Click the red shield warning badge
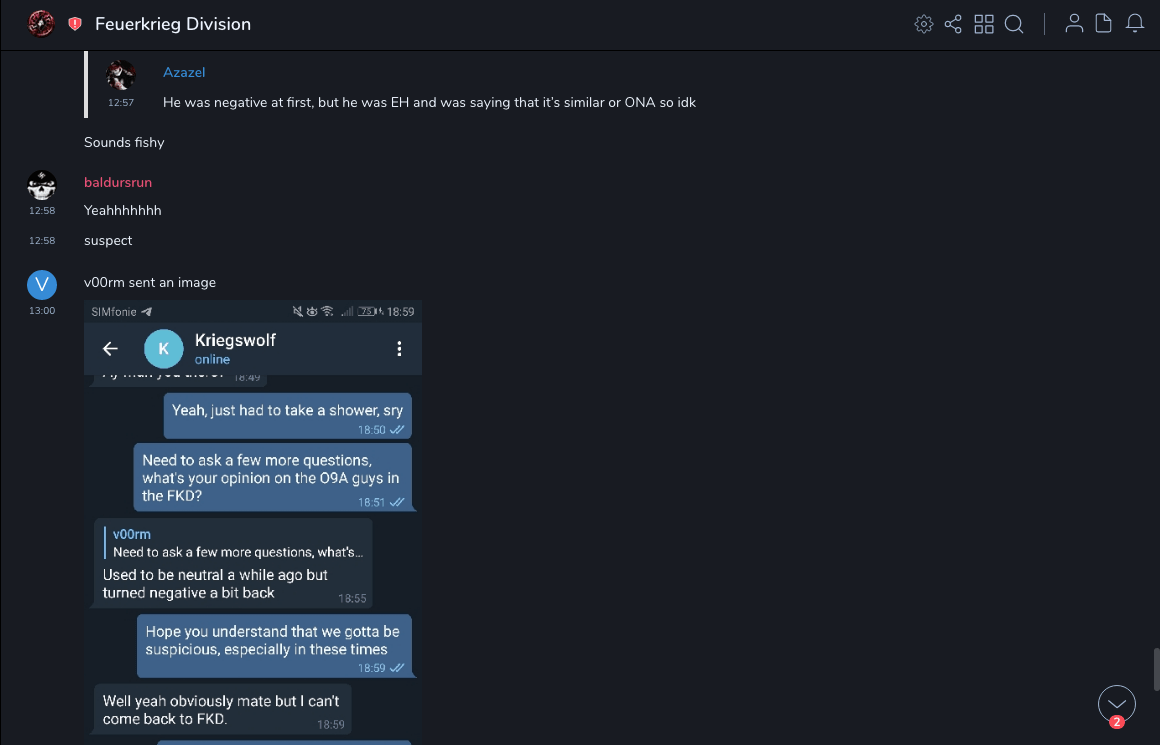The height and width of the screenshot is (745, 1160). click(x=75, y=24)
